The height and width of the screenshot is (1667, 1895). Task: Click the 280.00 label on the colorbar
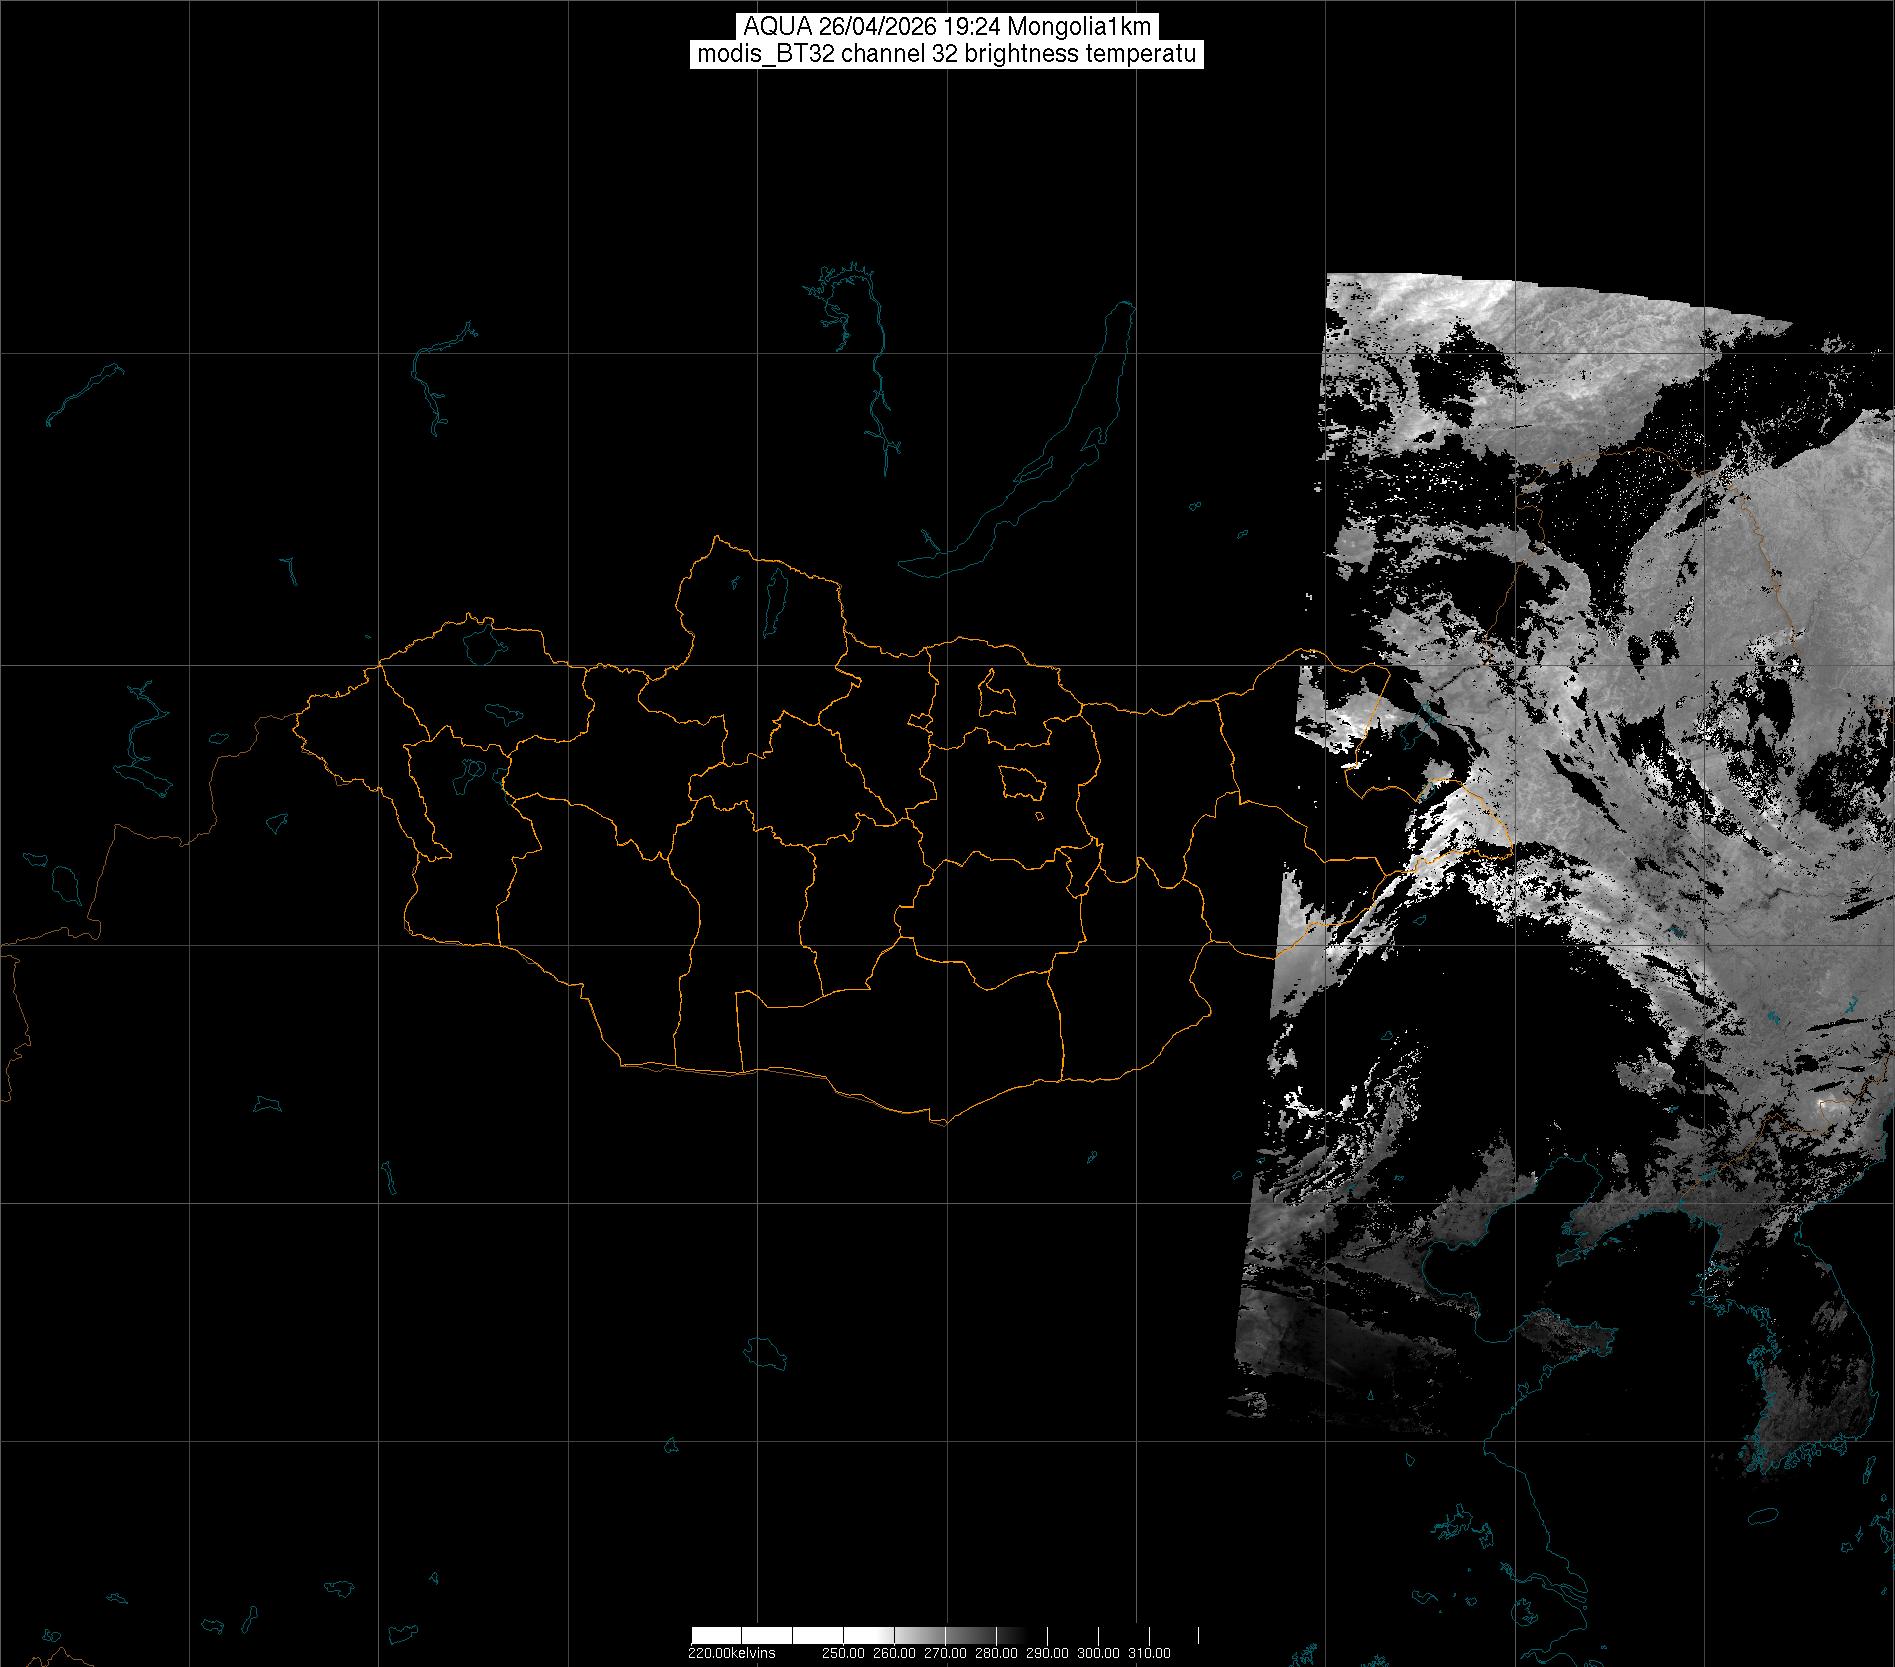tap(997, 1653)
